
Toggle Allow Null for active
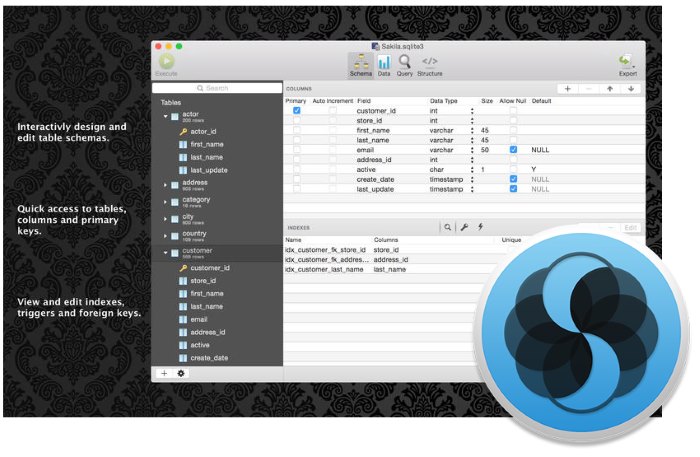(513, 169)
